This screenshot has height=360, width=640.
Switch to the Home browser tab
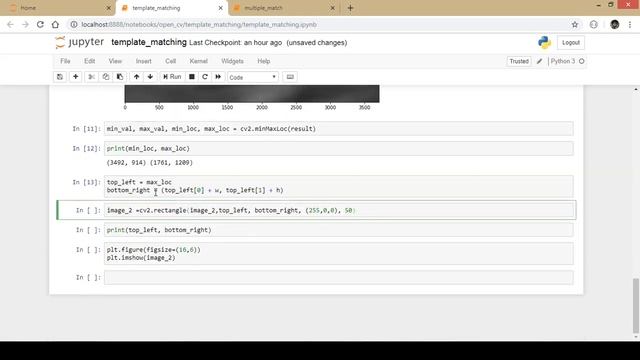pos(57,8)
